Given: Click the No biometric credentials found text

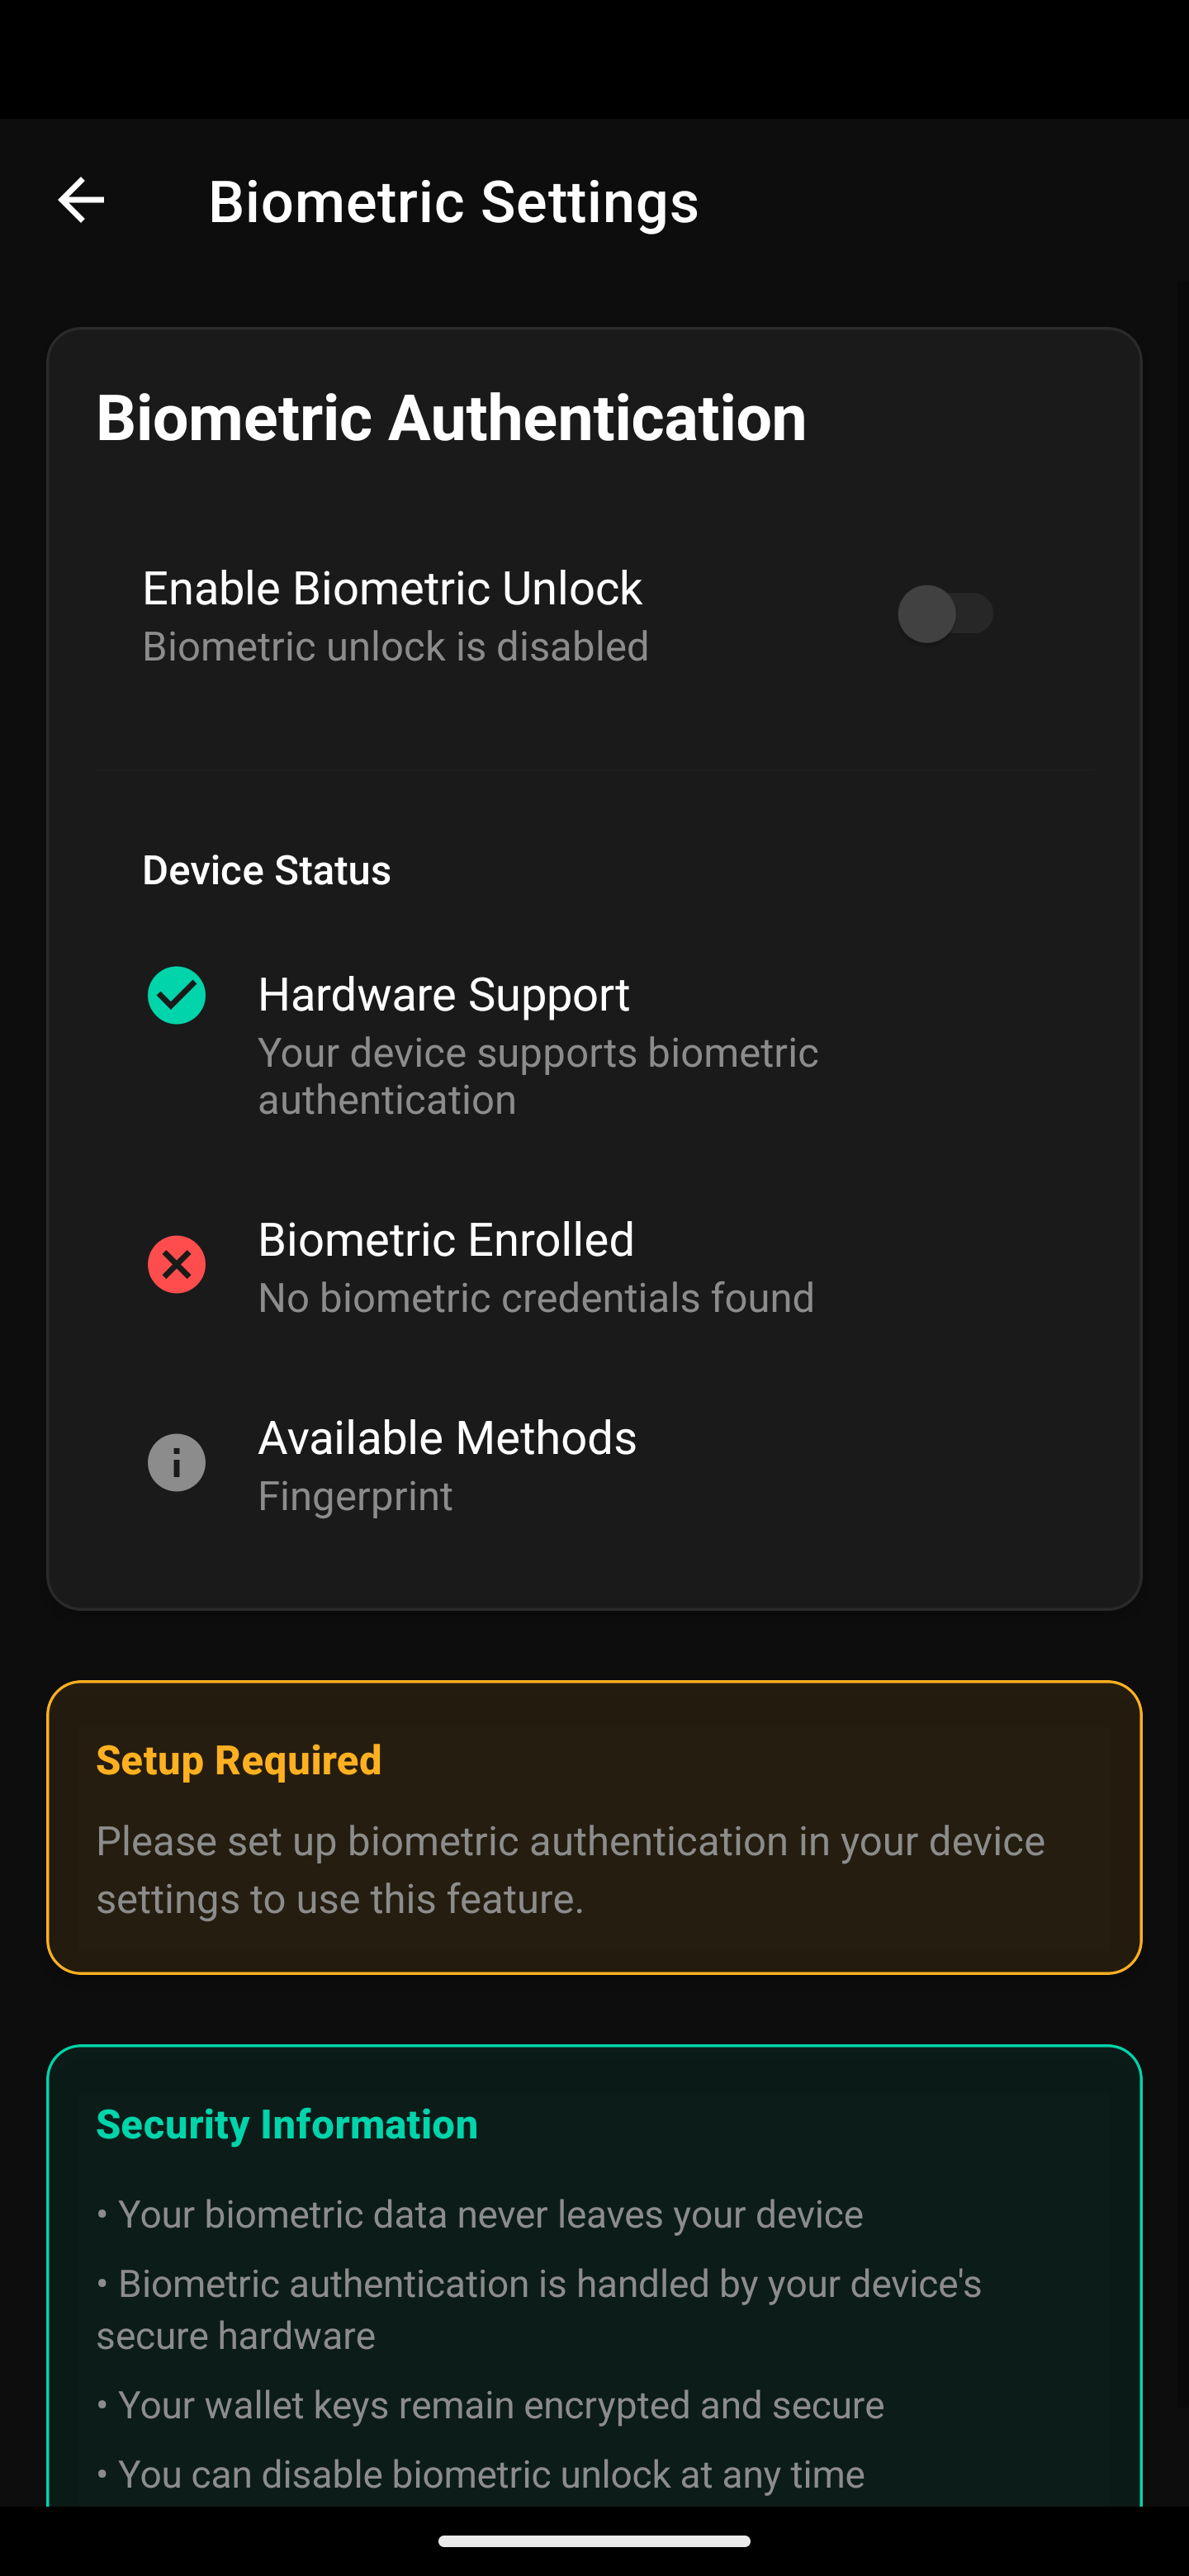Looking at the screenshot, I should click(x=536, y=1297).
